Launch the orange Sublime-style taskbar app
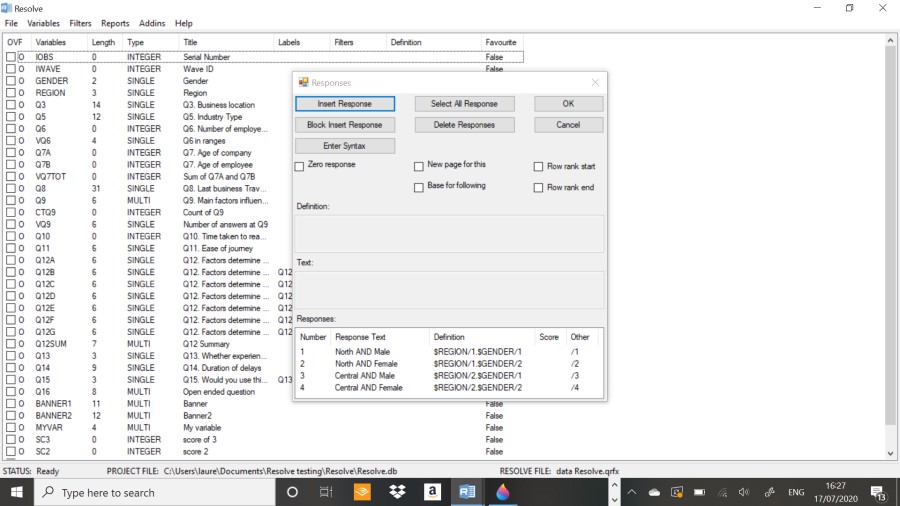 (x=362, y=492)
